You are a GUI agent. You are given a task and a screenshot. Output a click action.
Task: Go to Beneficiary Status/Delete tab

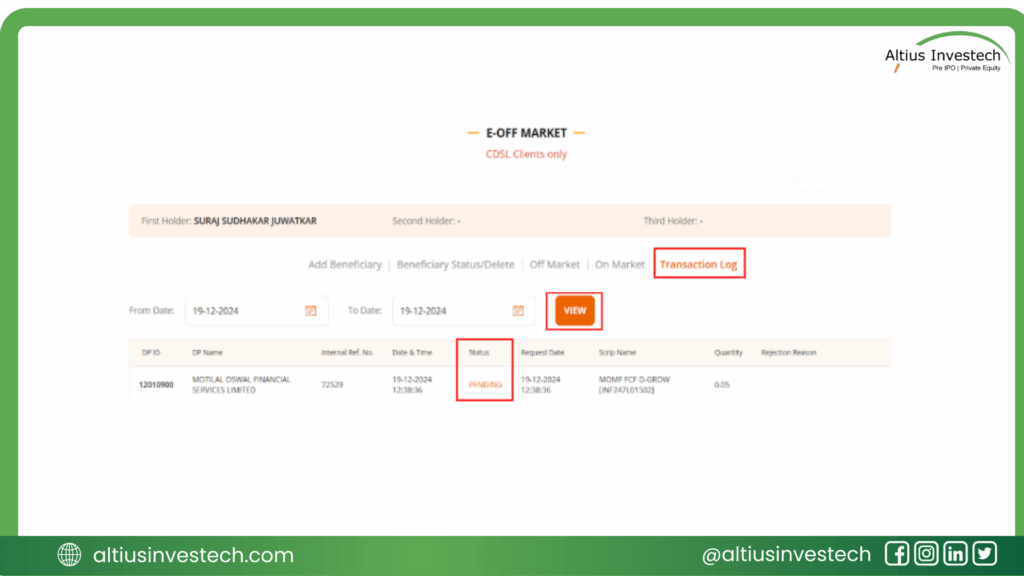point(455,264)
